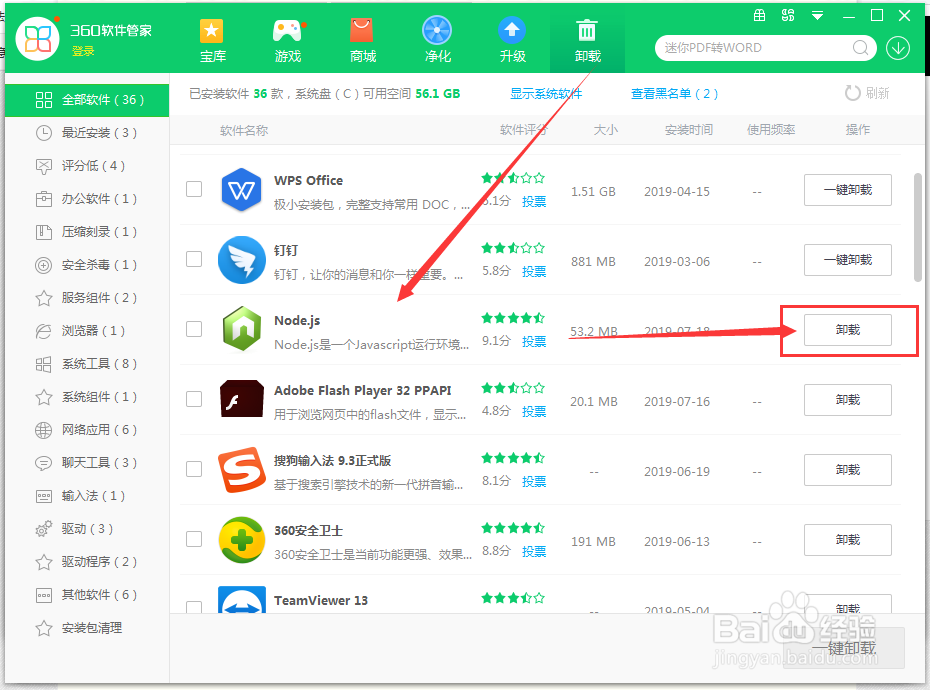Viewport: 930px width, 690px height.
Task: Select 聊天工具 (3) category
Action: 87,463
